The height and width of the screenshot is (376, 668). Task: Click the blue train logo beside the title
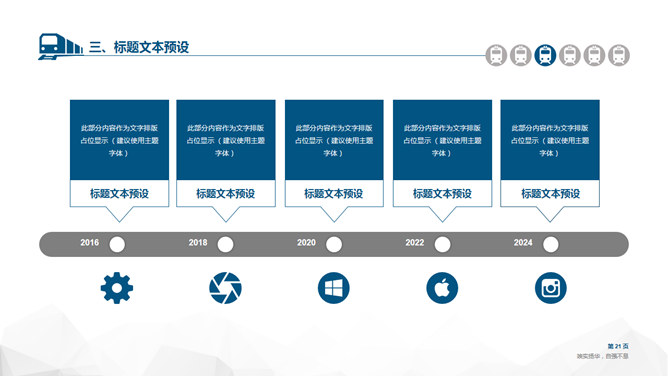(61, 46)
